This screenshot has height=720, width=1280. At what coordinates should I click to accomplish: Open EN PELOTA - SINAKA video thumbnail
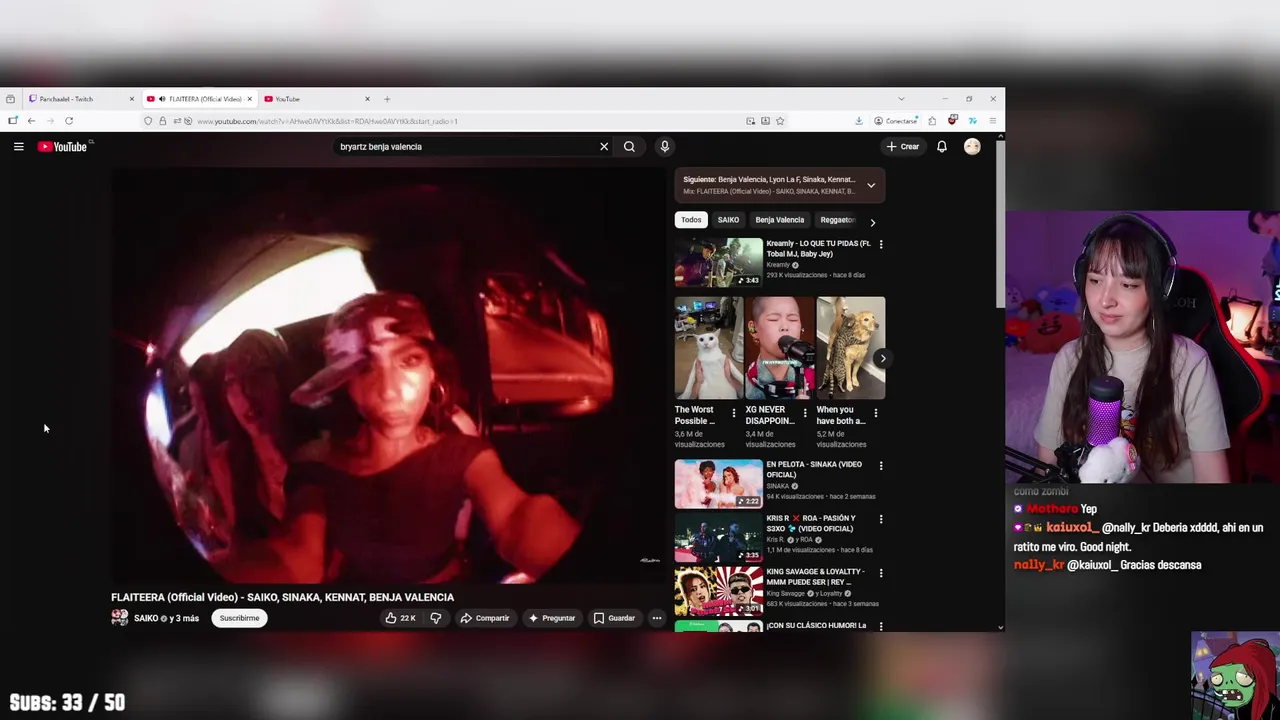pyautogui.click(x=718, y=484)
